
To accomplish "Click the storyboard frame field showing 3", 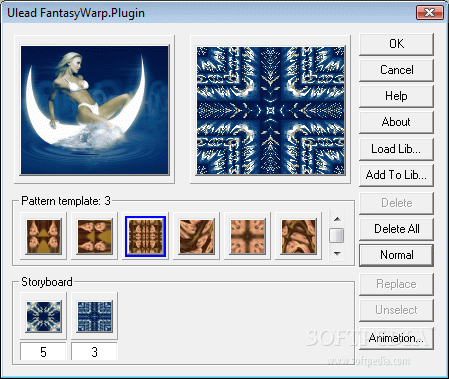I will (94, 352).
